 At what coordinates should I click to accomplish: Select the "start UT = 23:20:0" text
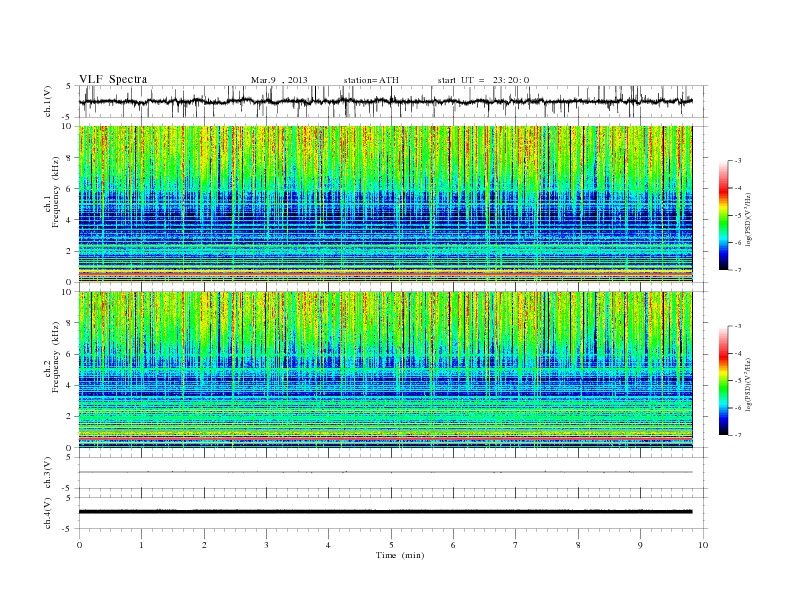pos(483,80)
